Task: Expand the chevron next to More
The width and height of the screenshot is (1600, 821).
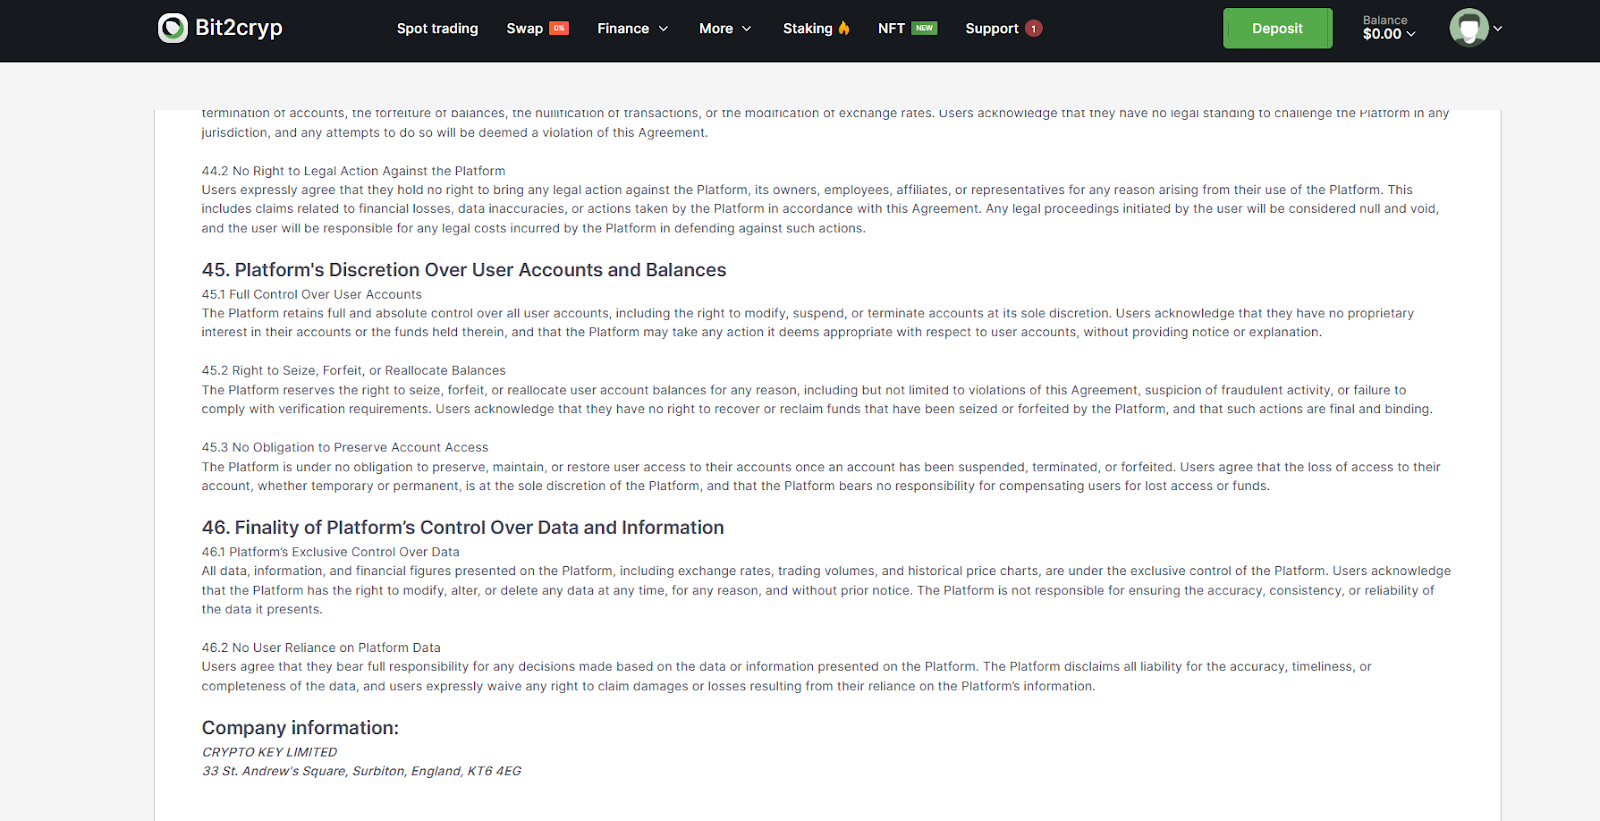Action: [747, 29]
